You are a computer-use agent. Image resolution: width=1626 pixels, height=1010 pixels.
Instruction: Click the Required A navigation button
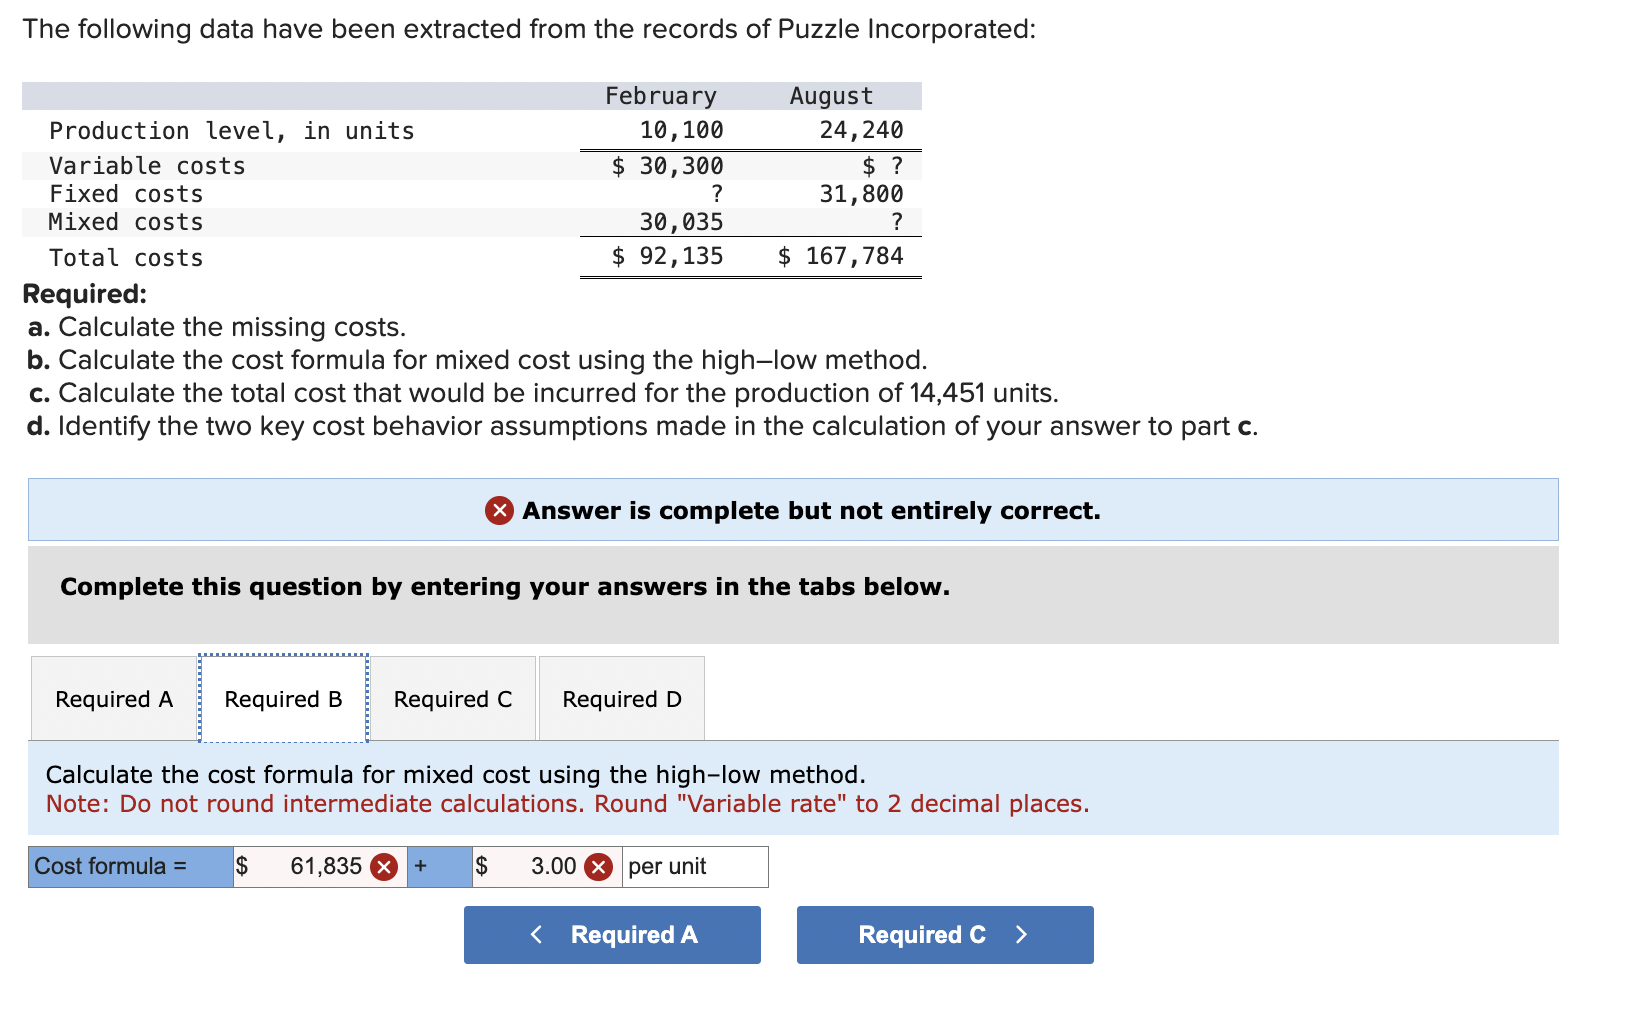pyautogui.click(x=612, y=934)
